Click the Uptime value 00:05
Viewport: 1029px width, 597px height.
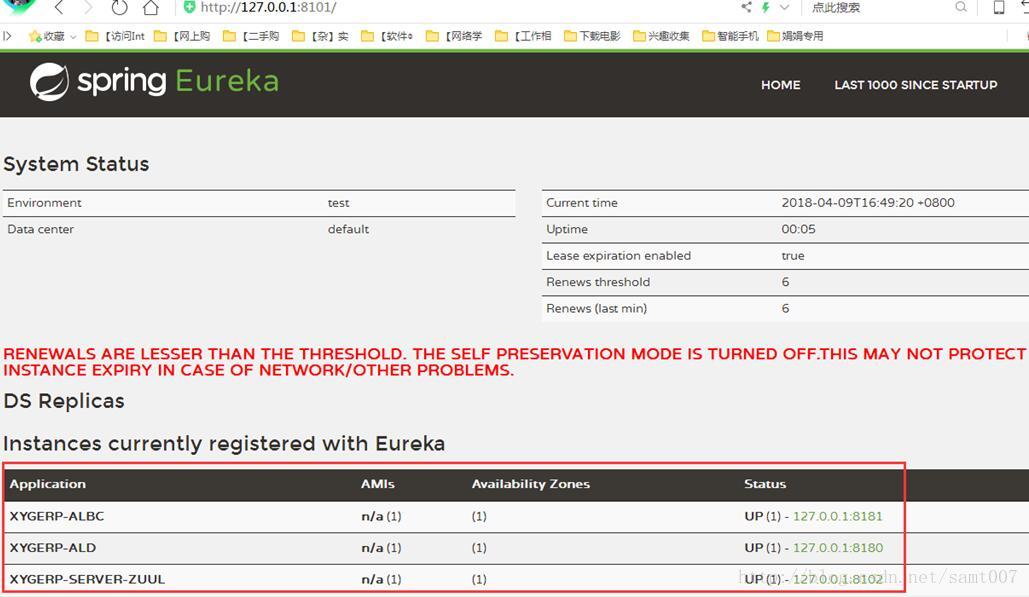(799, 229)
